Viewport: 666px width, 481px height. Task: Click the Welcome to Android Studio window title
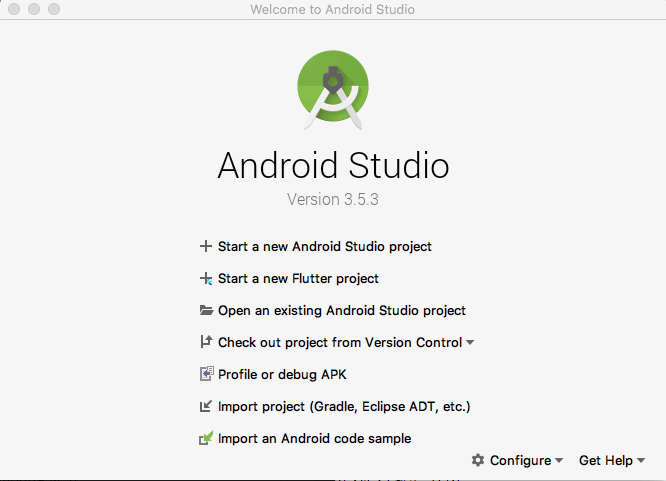click(x=333, y=9)
